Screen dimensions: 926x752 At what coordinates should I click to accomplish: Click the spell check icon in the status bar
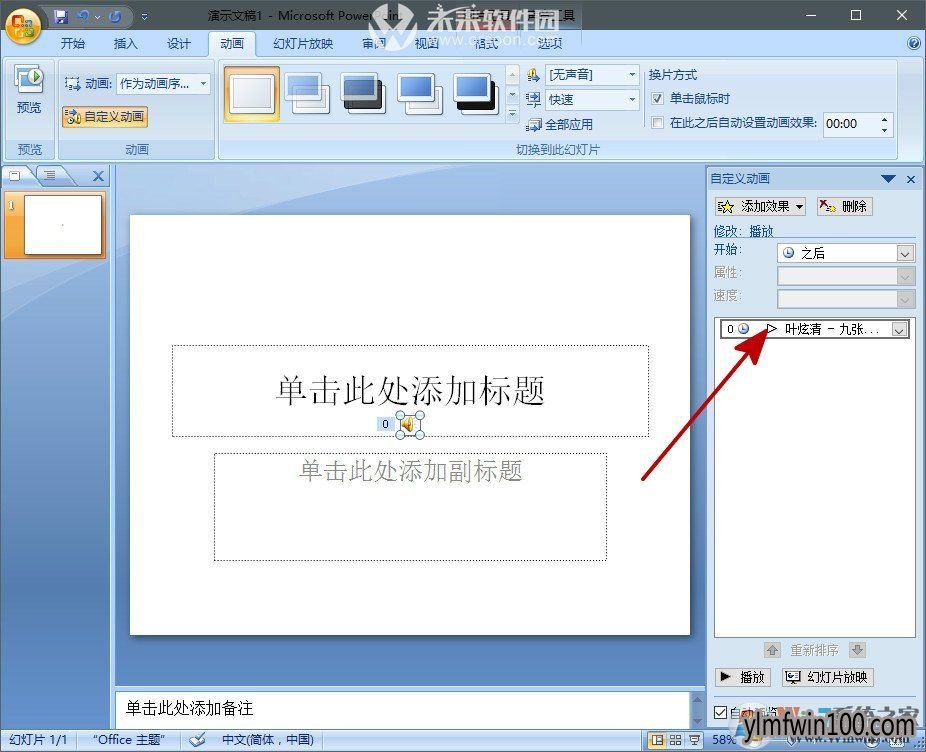click(x=197, y=740)
